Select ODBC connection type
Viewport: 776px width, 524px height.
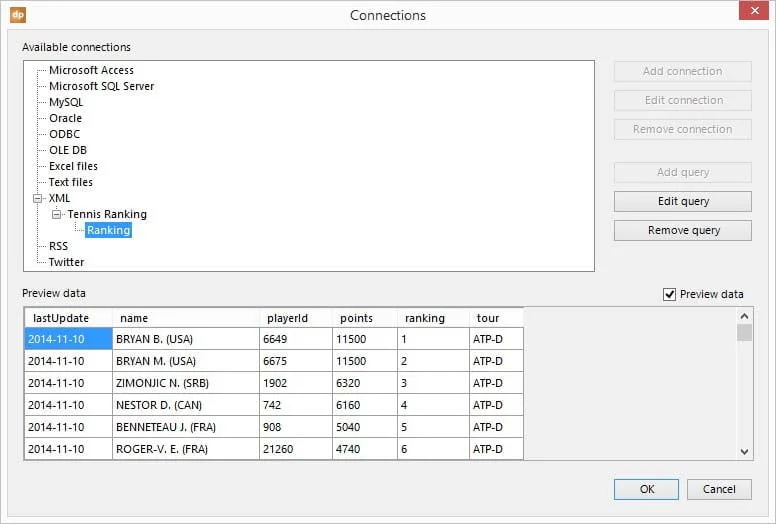click(64, 134)
